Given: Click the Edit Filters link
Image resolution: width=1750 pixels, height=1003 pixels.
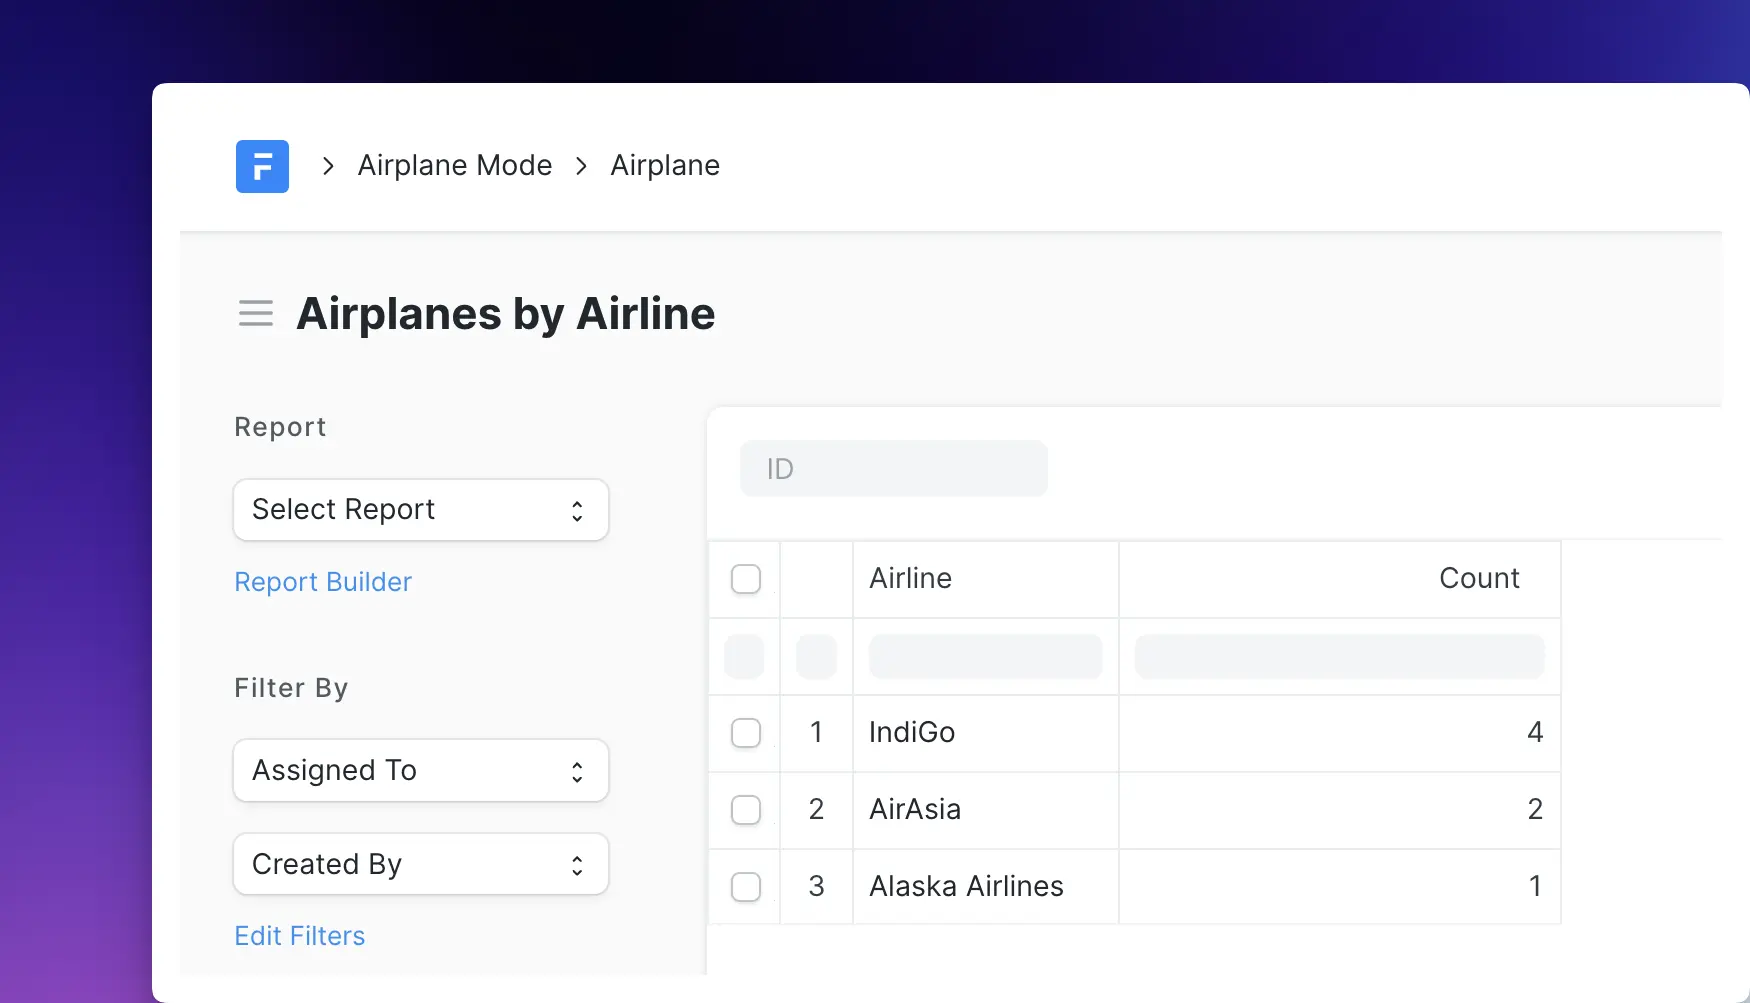Looking at the screenshot, I should coord(300,936).
